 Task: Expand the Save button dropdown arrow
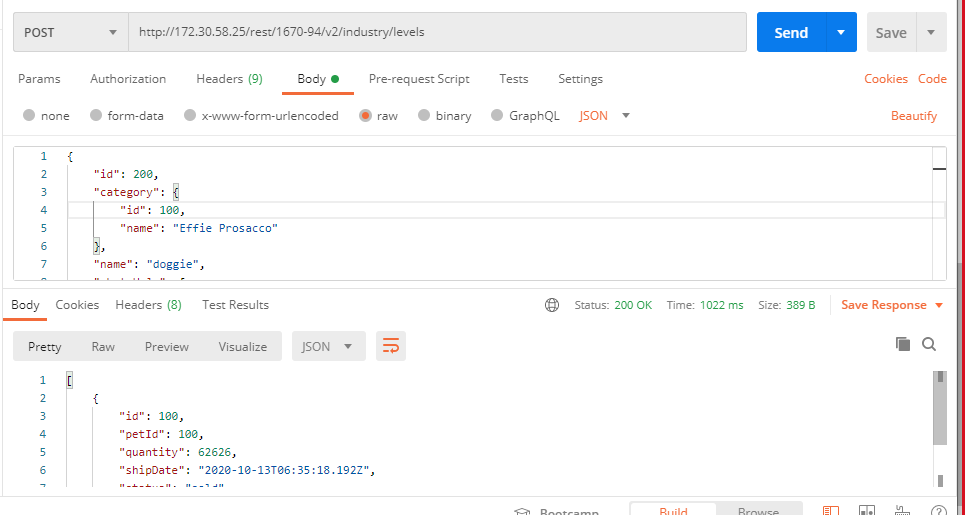(931, 32)
